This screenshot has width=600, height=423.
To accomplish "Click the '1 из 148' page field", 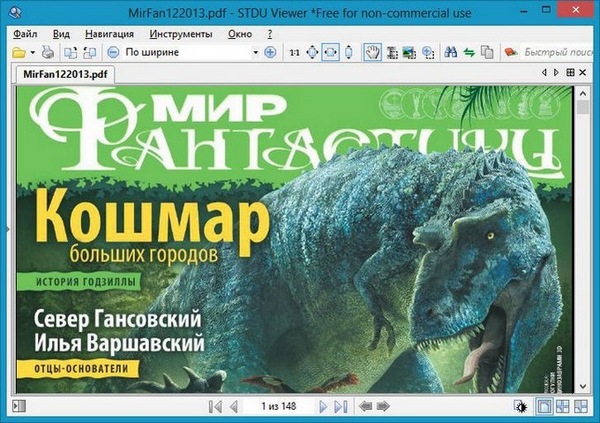I will click(x=279, y=406).
